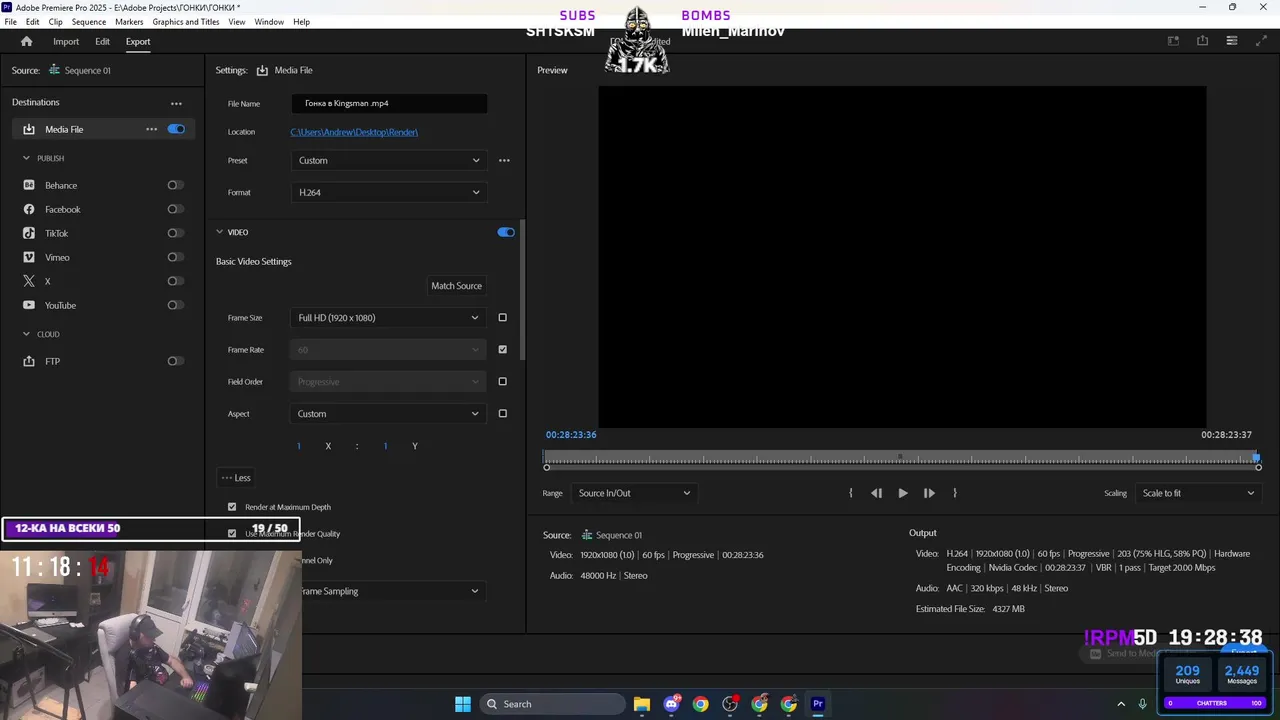Open the File menu

(x=11, y=22)
